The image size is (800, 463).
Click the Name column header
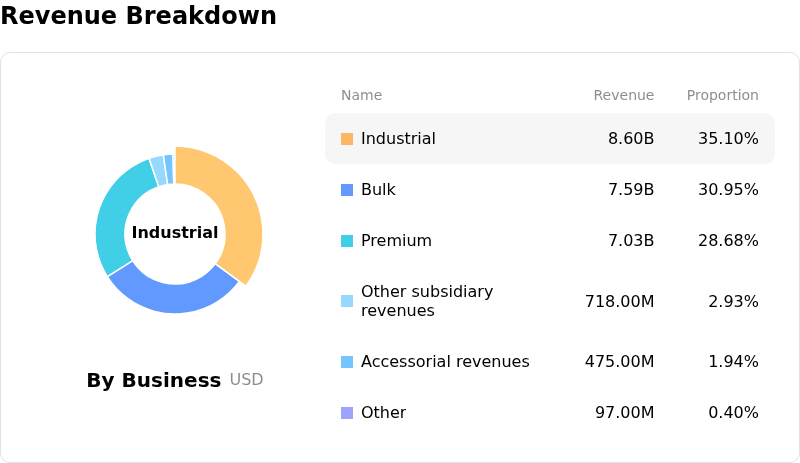pos(361,96)
